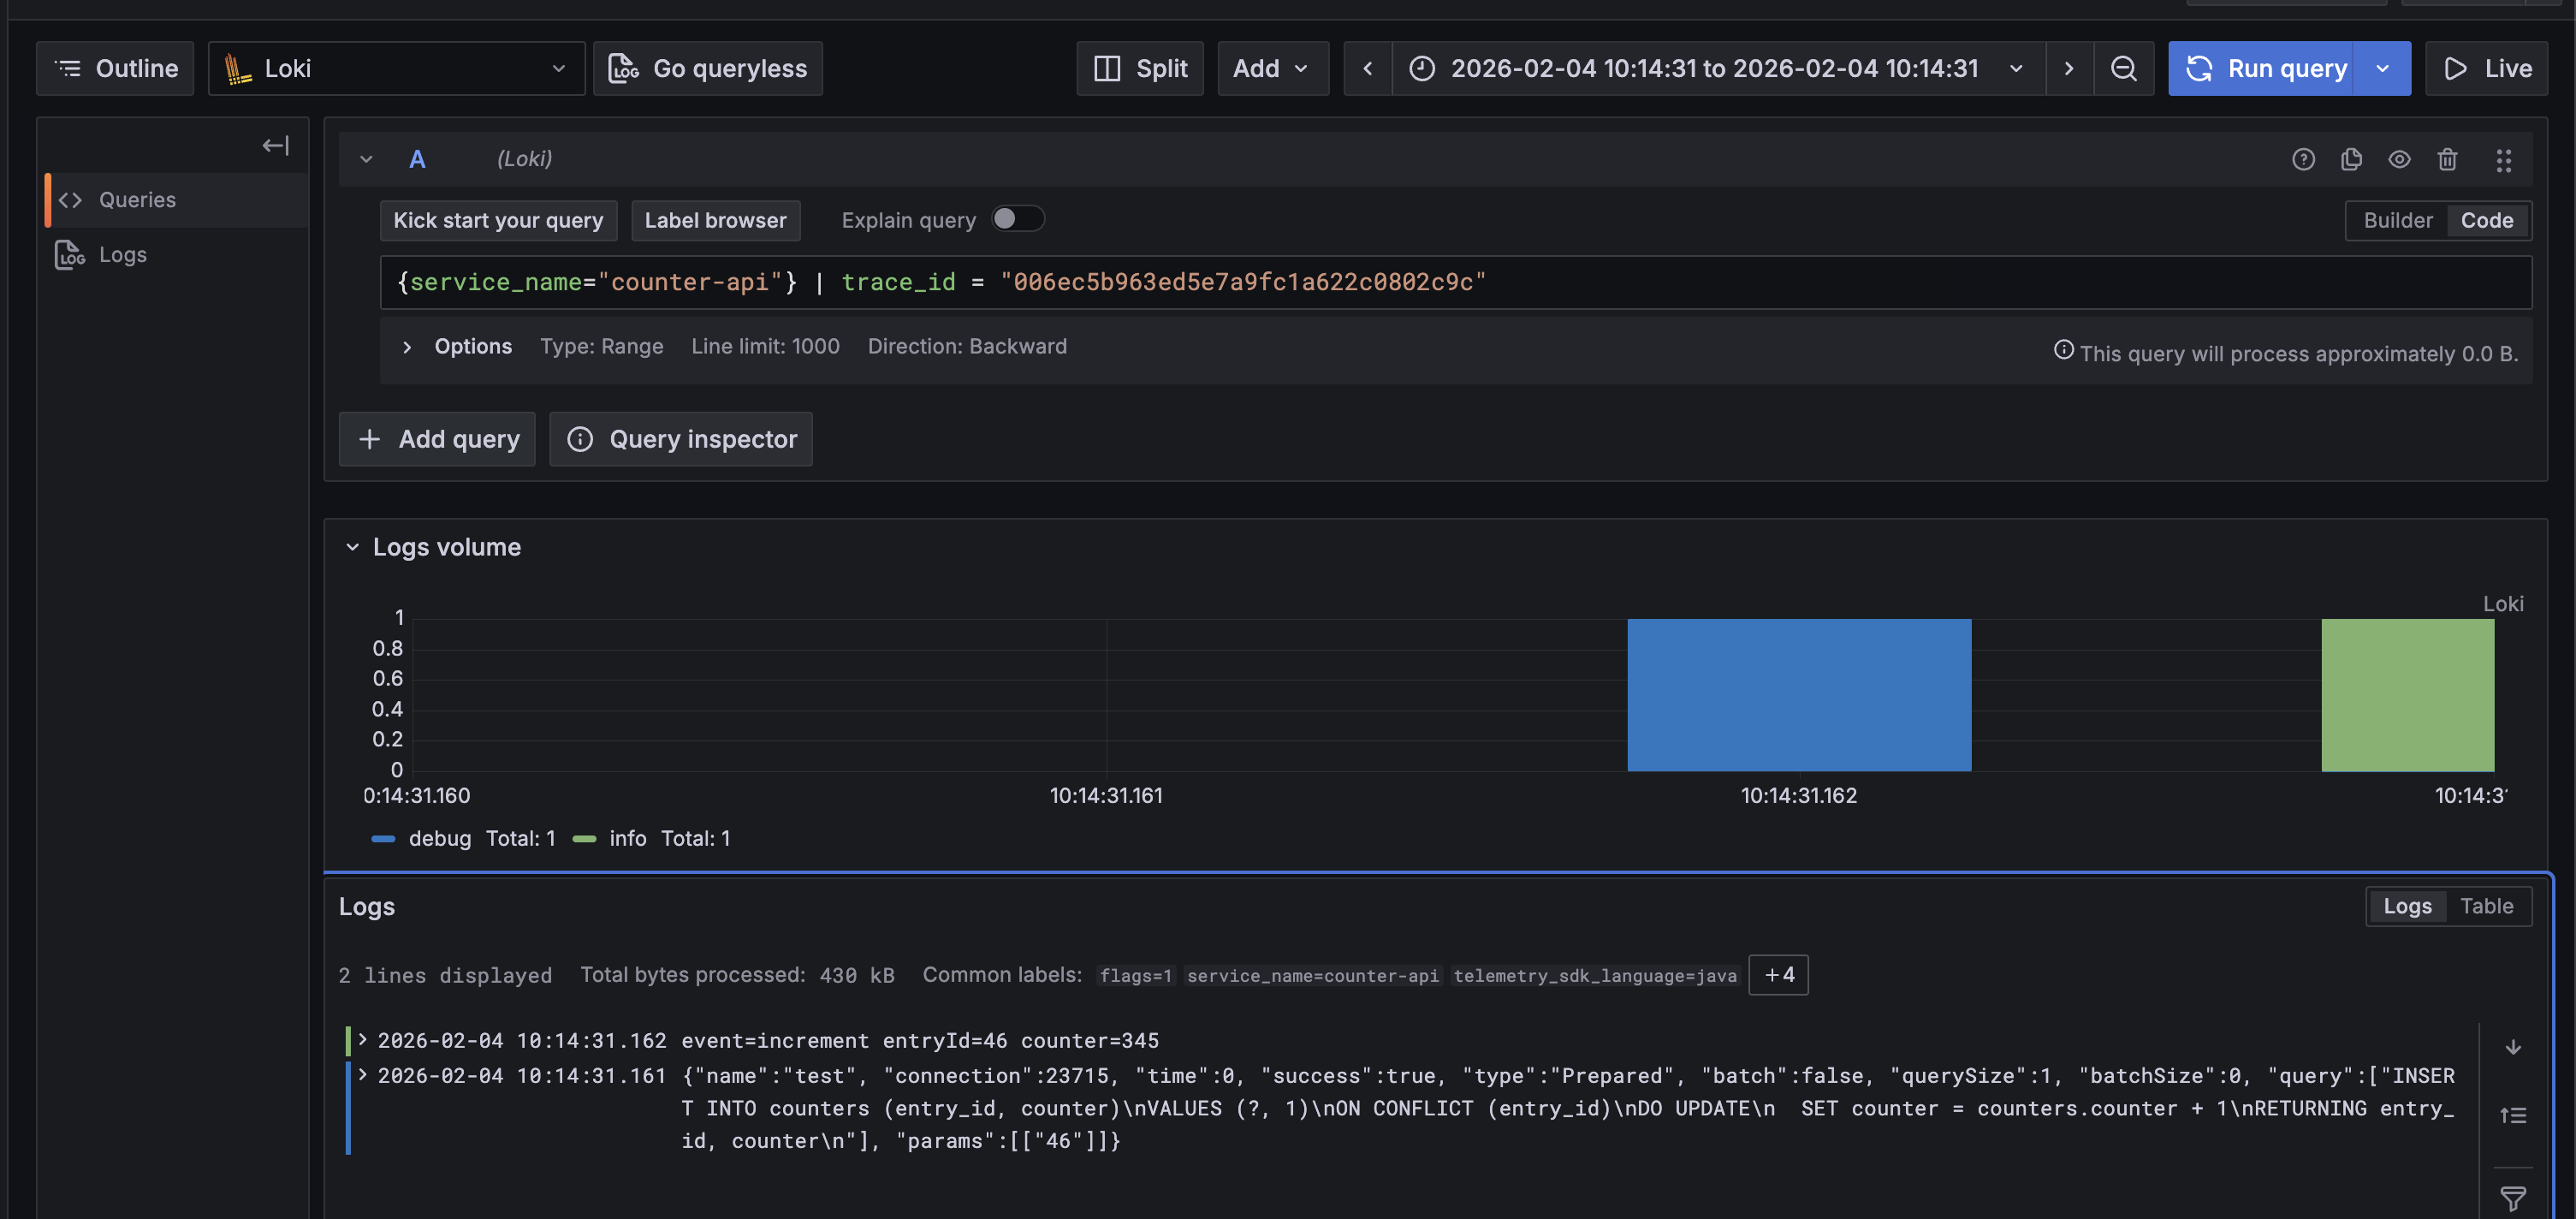Click the zoom out time range icon

pyautogui.click(x=2123, y=68)
